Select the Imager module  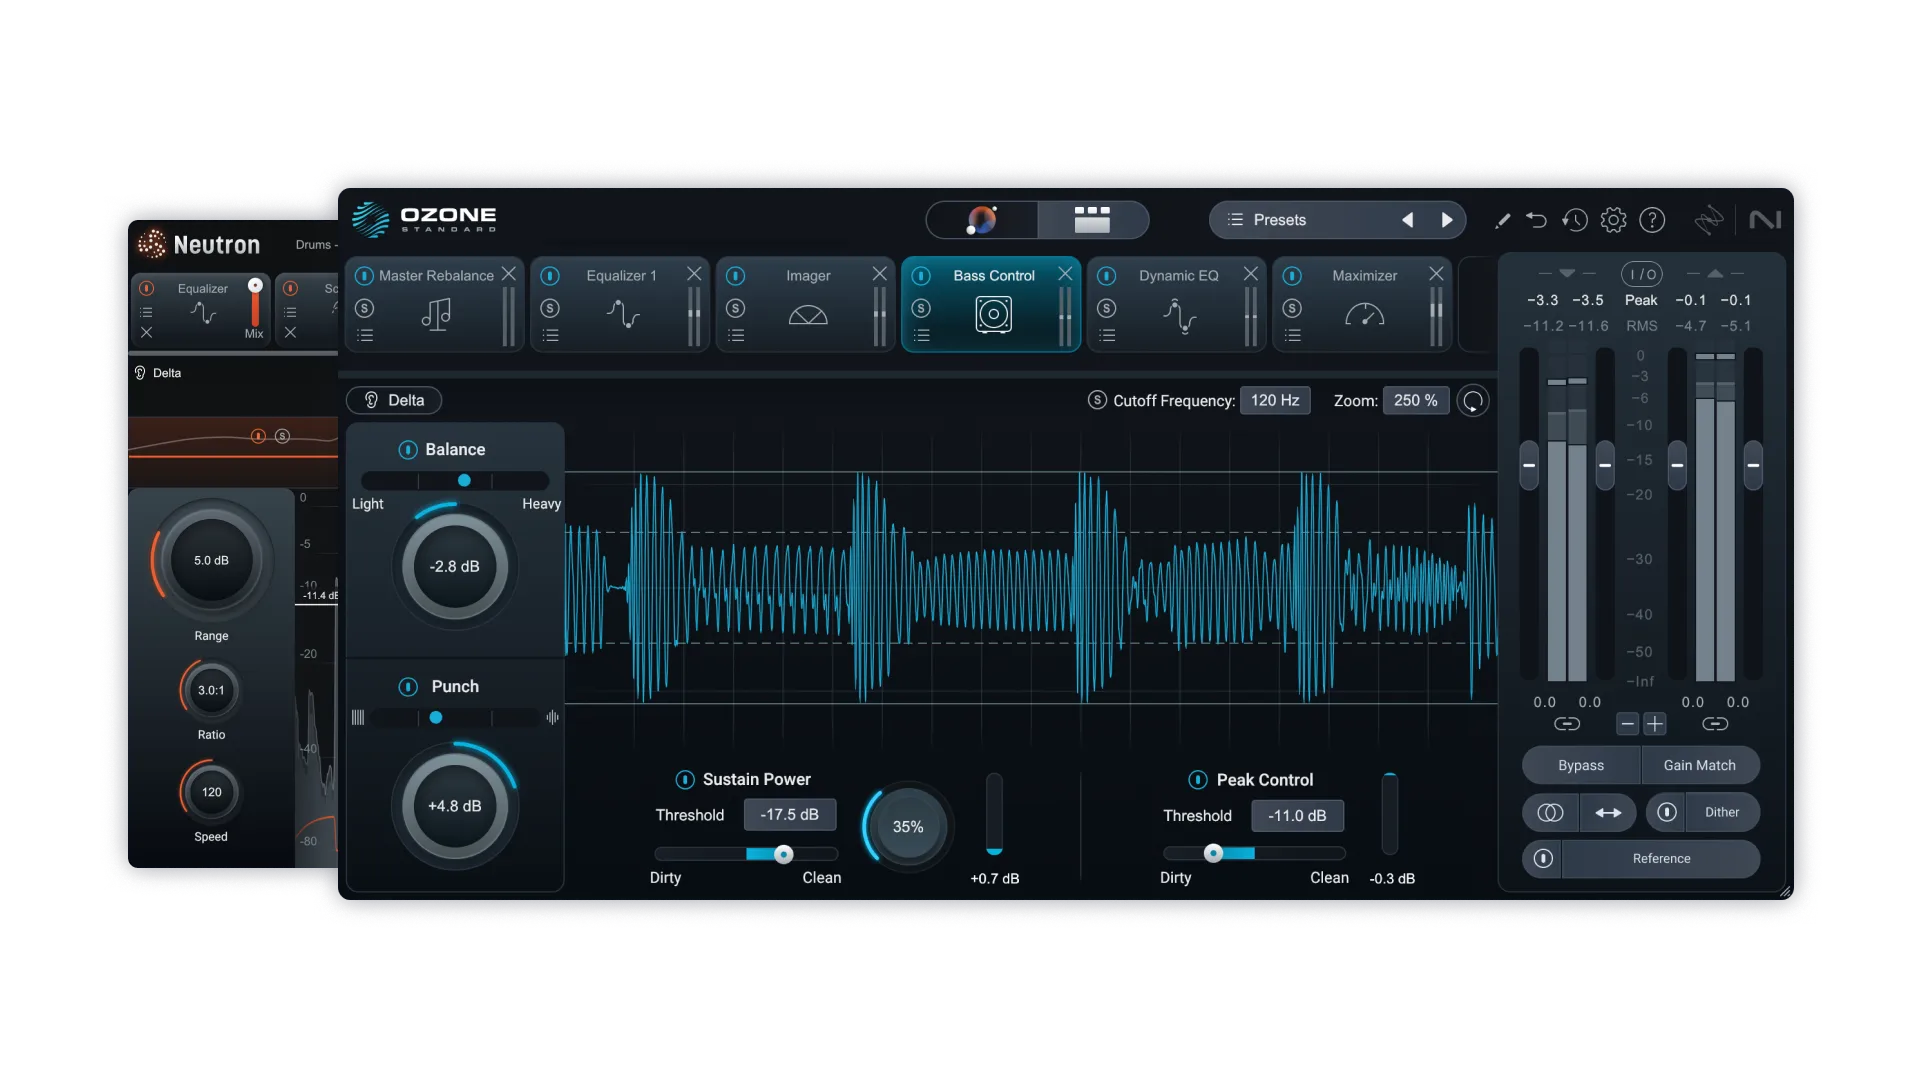[x=806, y=275]
